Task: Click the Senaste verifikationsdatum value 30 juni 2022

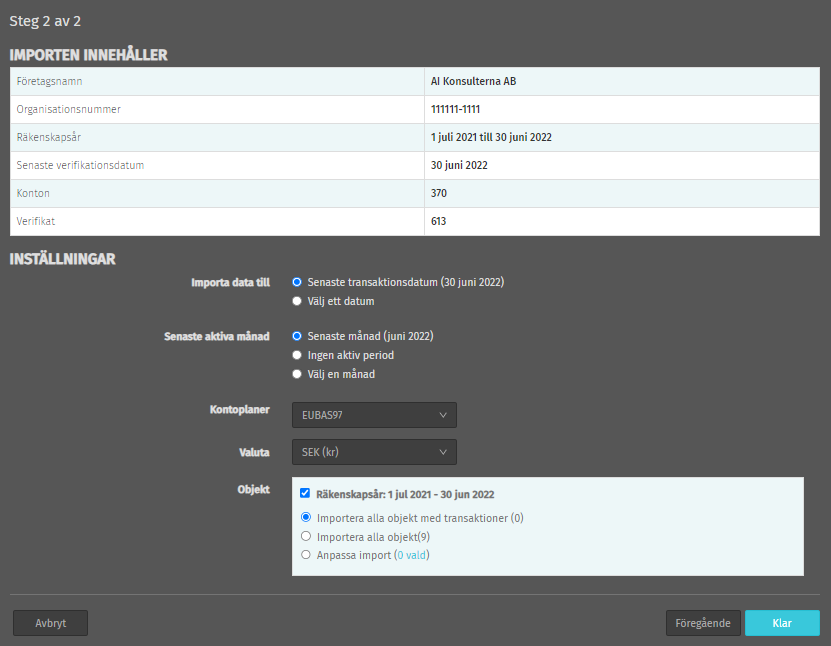Action: (x=459, y=165)
